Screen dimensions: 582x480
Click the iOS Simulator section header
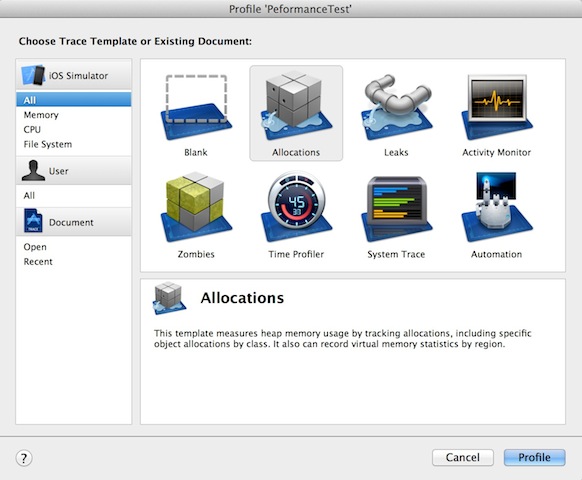(74, 75)
